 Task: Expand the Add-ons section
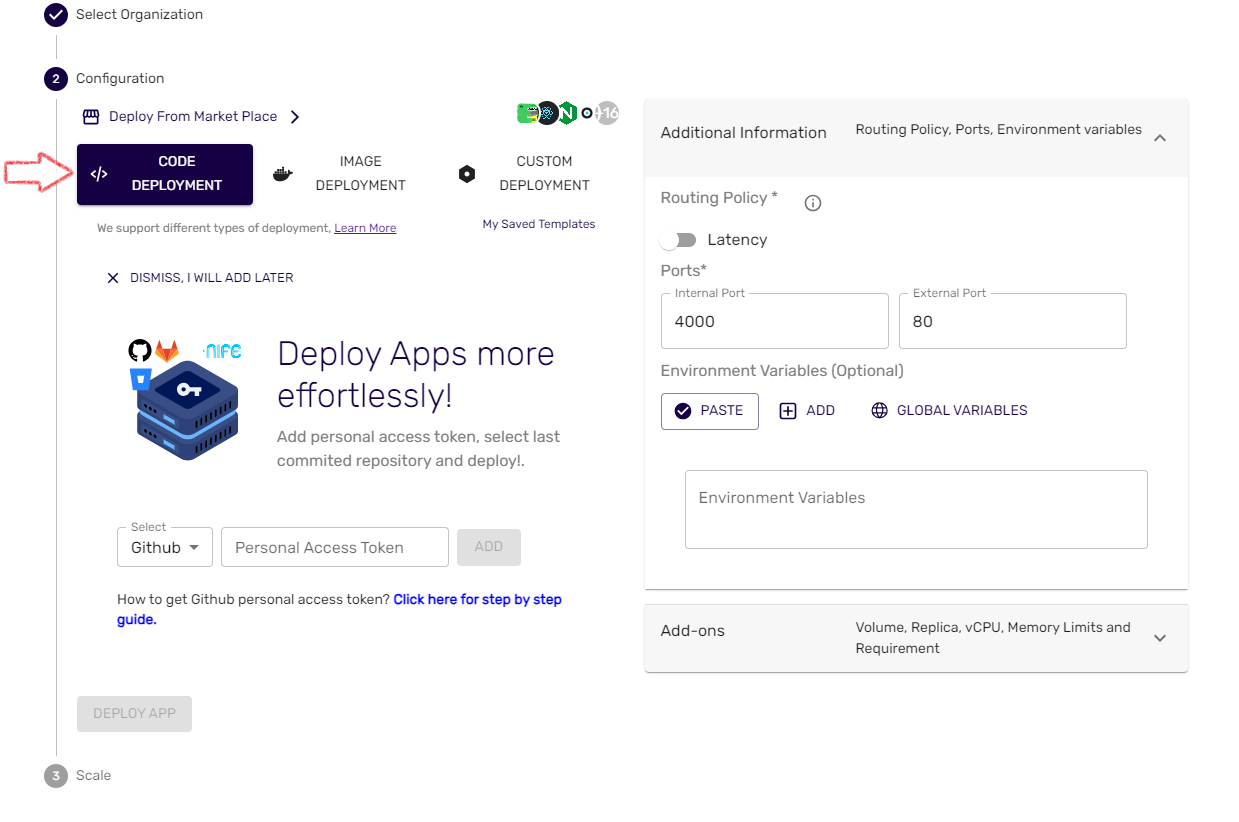click(x=1159, y=637)
